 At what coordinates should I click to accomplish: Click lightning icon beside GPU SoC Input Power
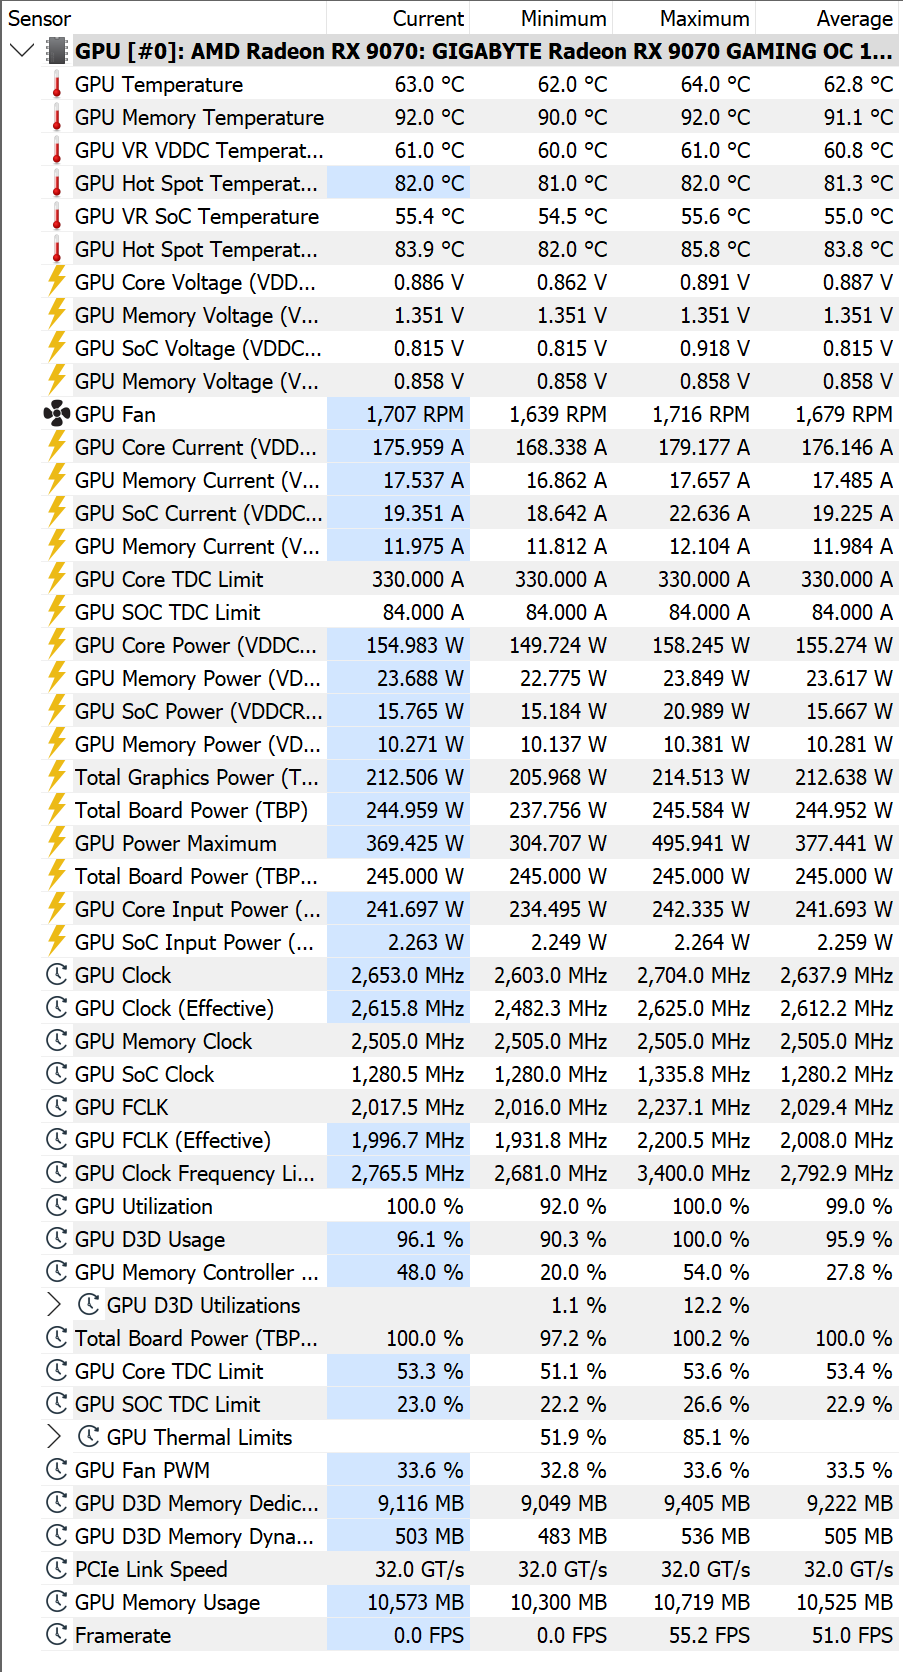57,942
